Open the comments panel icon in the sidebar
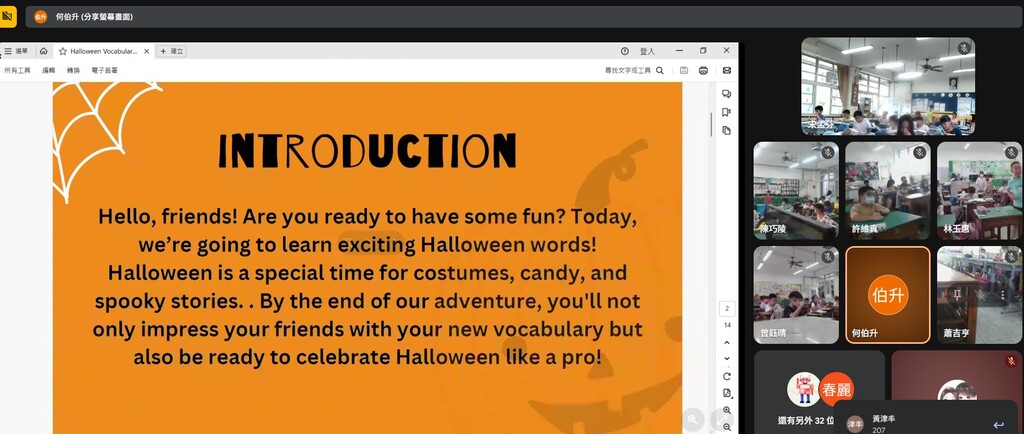Image resolution: width=1024 pixels, height=434 pixels. 727,94
